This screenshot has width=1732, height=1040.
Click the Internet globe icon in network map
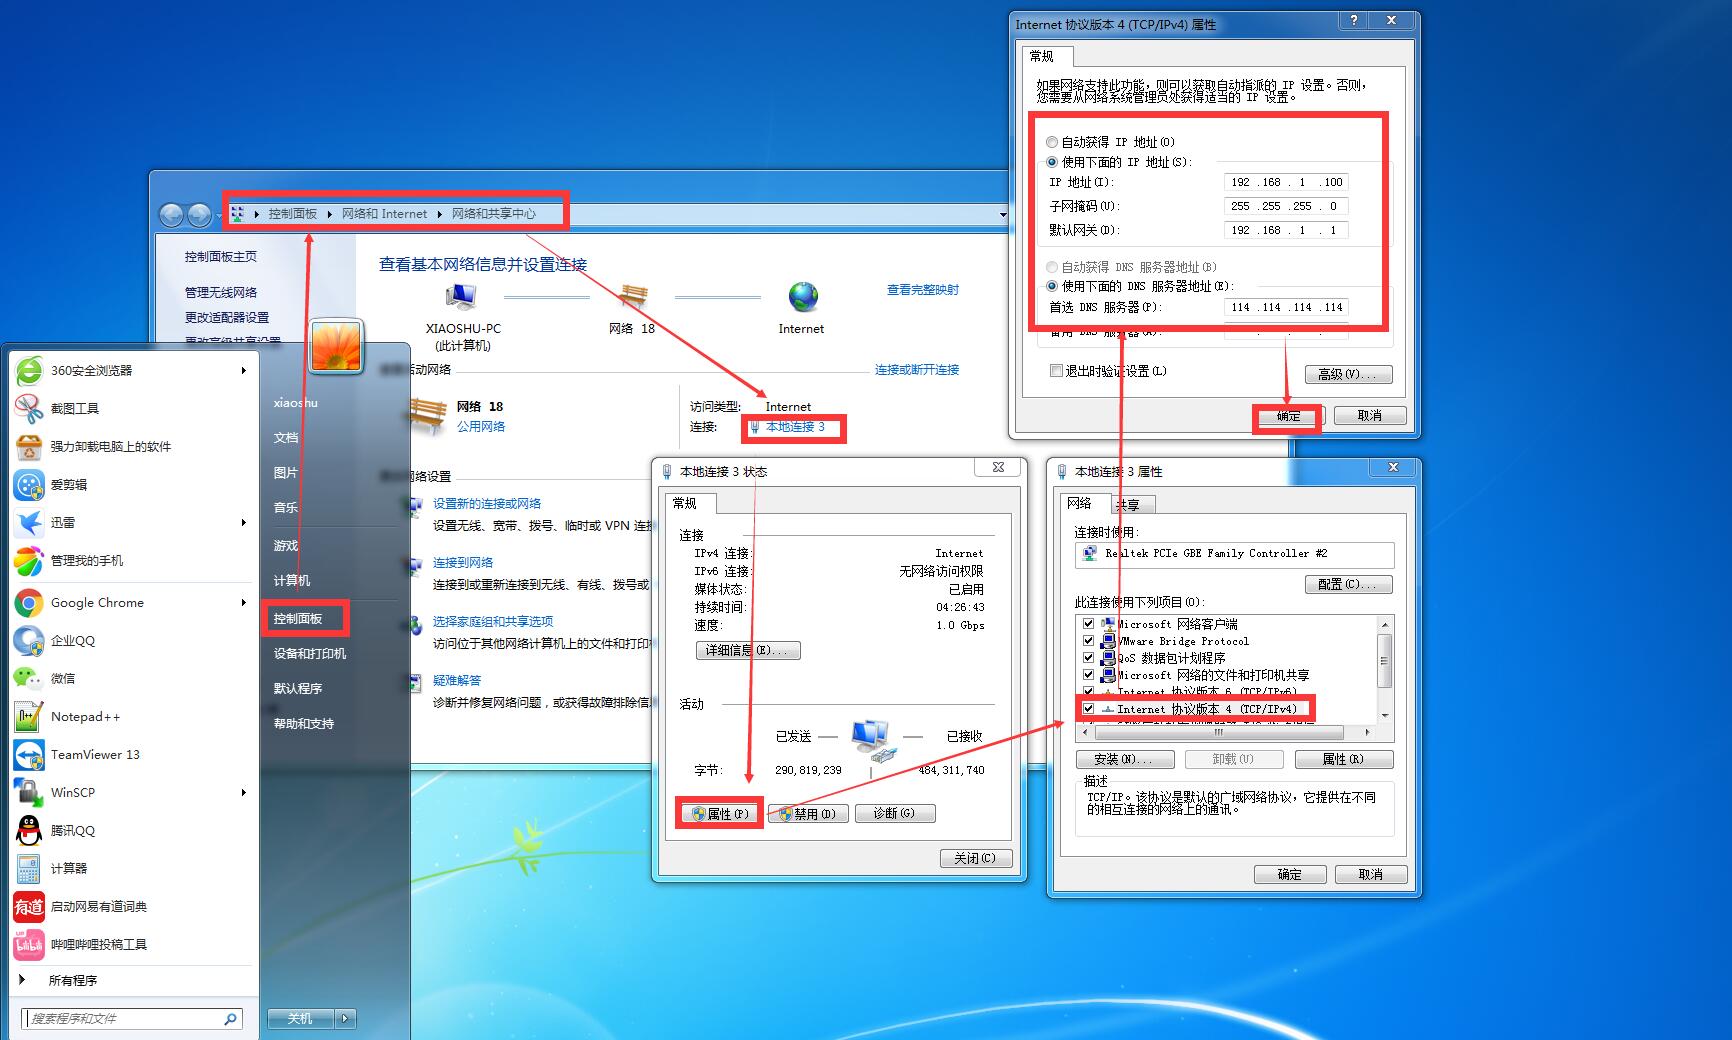[x=803, y=296]
